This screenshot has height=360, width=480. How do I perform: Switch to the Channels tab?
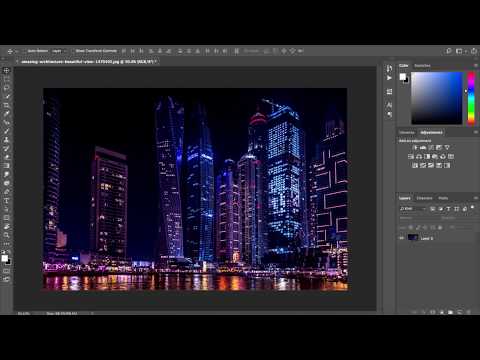coord(424,198)
